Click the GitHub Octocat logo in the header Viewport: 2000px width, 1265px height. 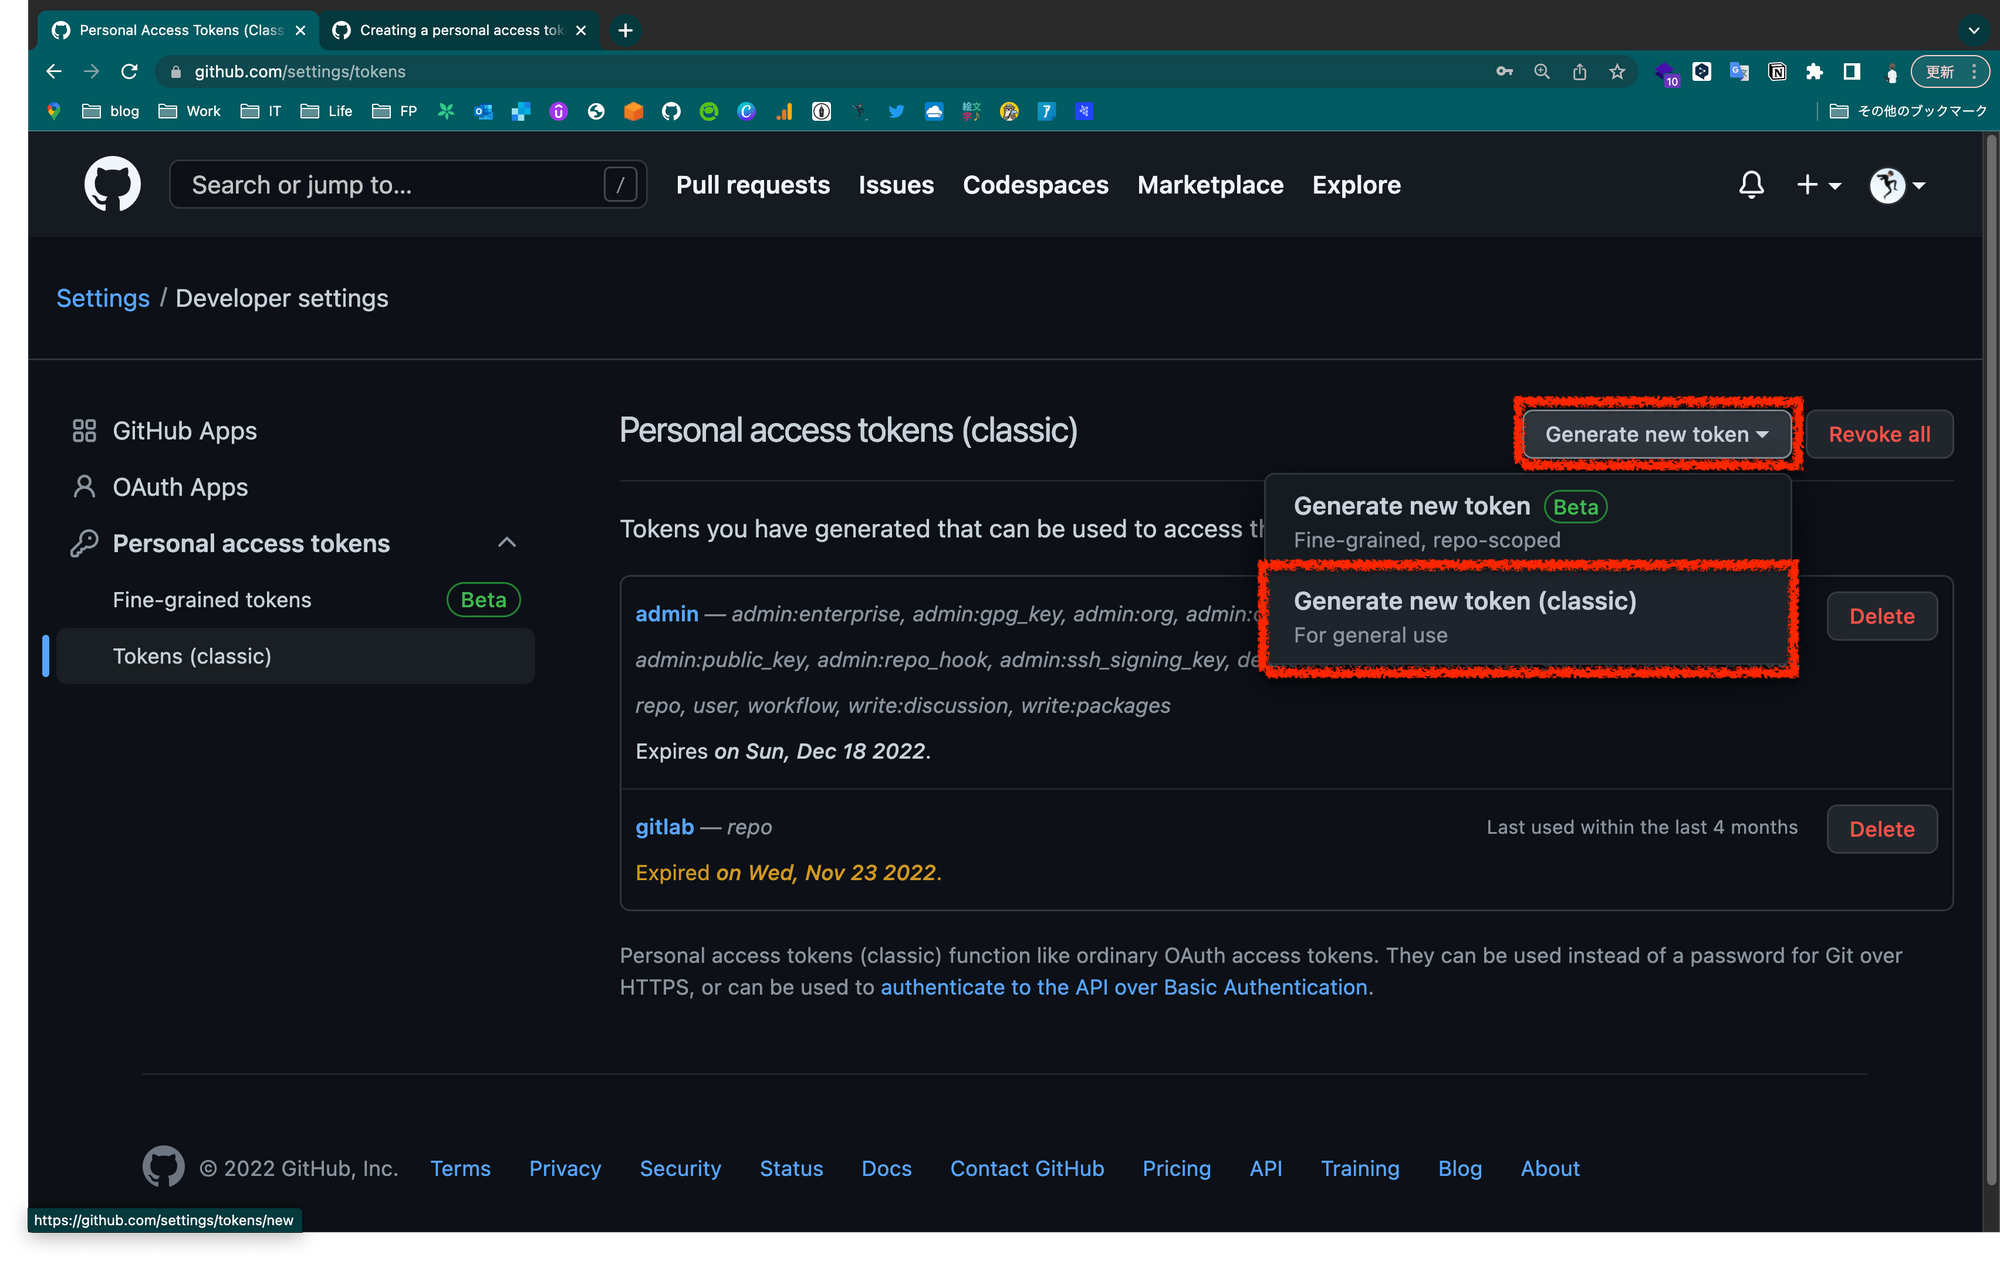point(112,184)
